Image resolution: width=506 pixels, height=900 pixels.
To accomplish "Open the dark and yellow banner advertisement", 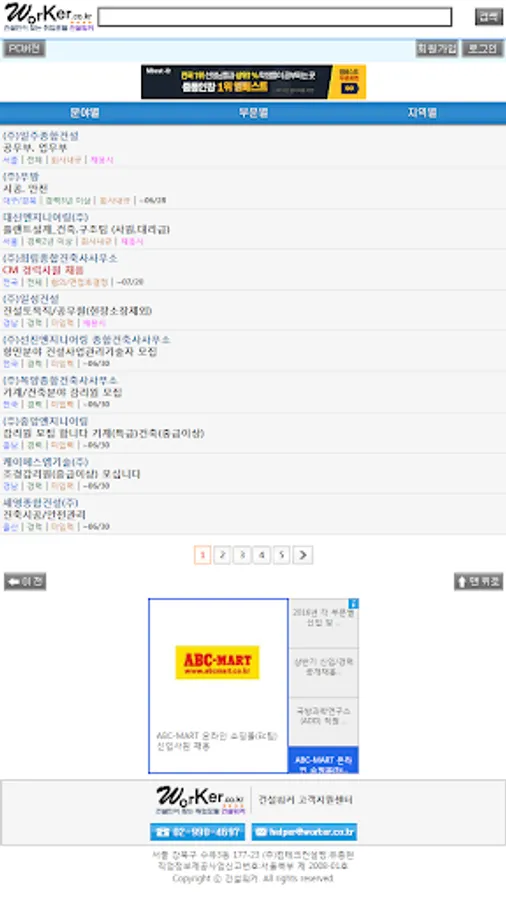I will tap(254, 82).
